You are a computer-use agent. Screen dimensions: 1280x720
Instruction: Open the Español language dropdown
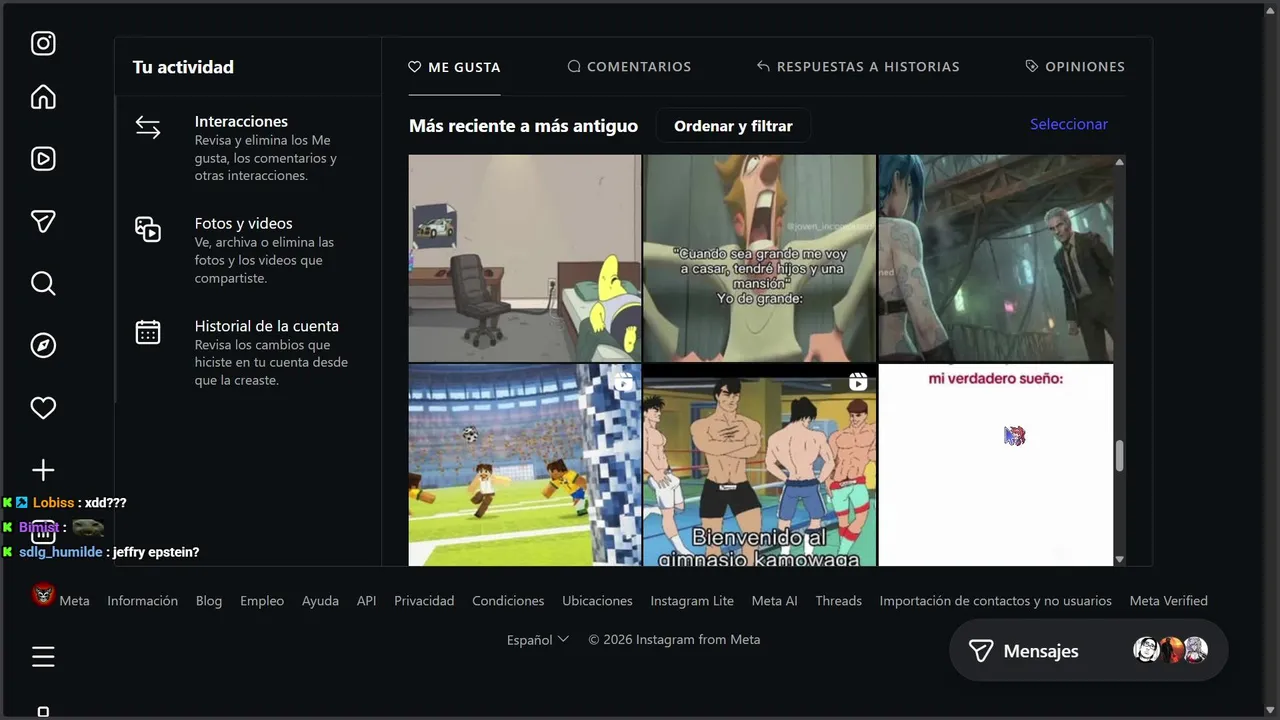point(538,640)
